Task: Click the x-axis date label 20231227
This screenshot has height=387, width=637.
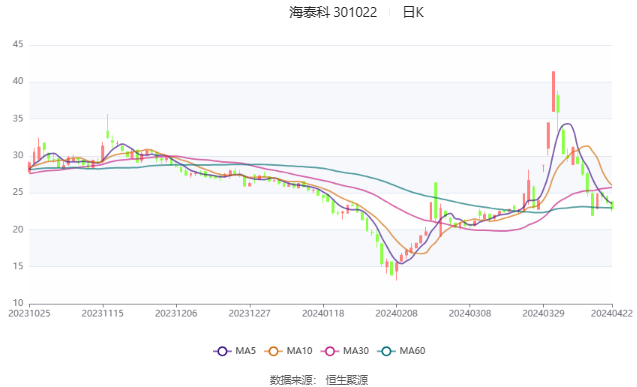Action: (x=249, y=313)
